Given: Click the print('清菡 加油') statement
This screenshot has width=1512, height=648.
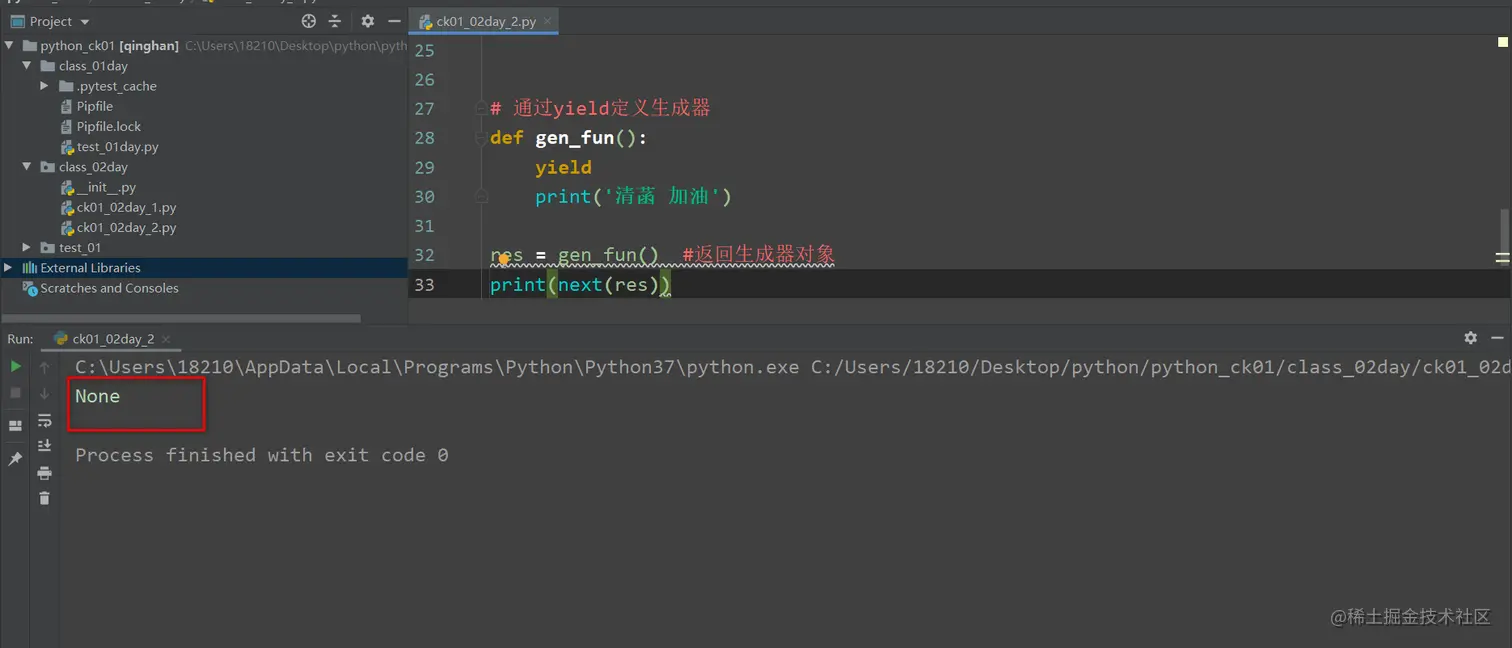Looking at the screenshot, I should [x=633, y=197].
